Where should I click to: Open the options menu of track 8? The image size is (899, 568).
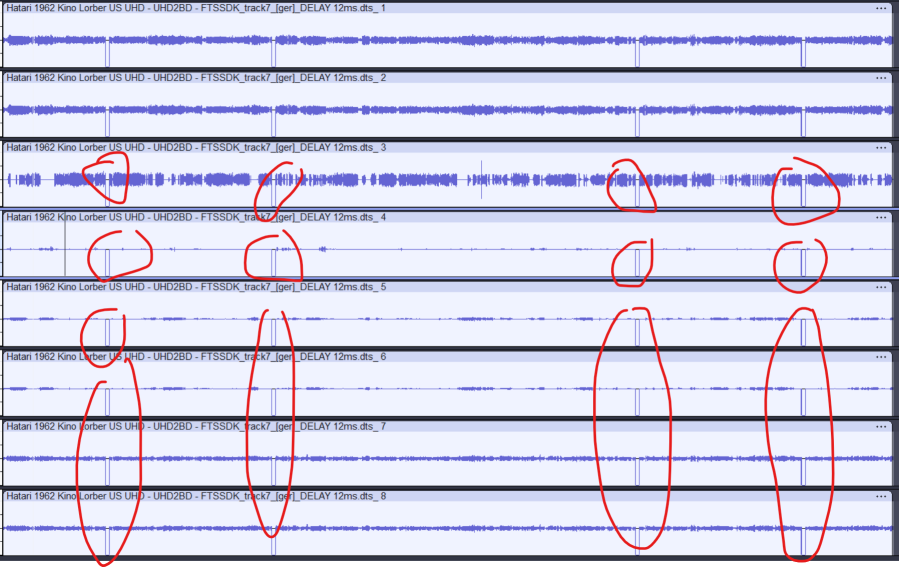point(881,496)
